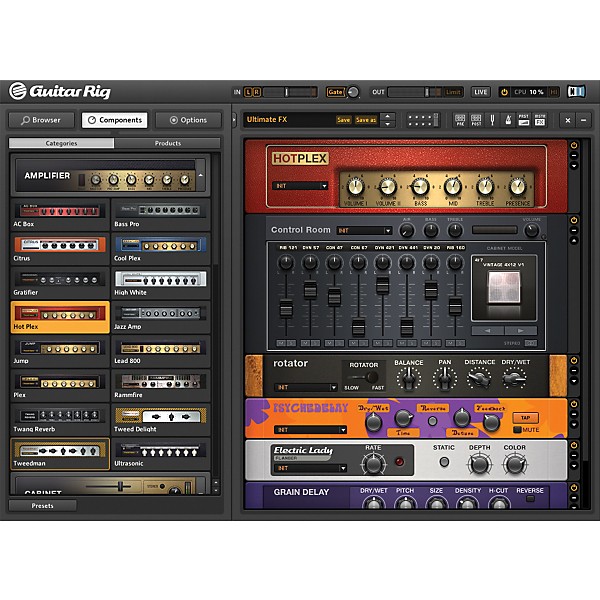Screen dimensions: 600x600
Task: Toggle power for the Rotator module
Action: click(574, 361)
